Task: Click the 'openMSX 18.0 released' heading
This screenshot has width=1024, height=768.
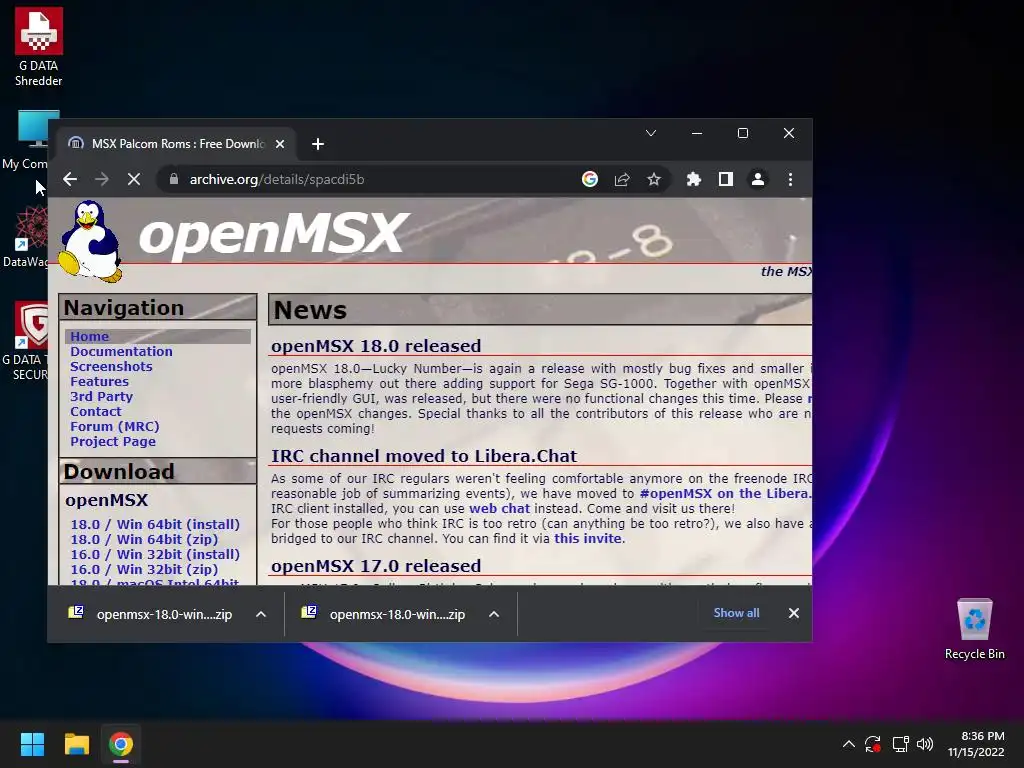Action: [376, 346]
